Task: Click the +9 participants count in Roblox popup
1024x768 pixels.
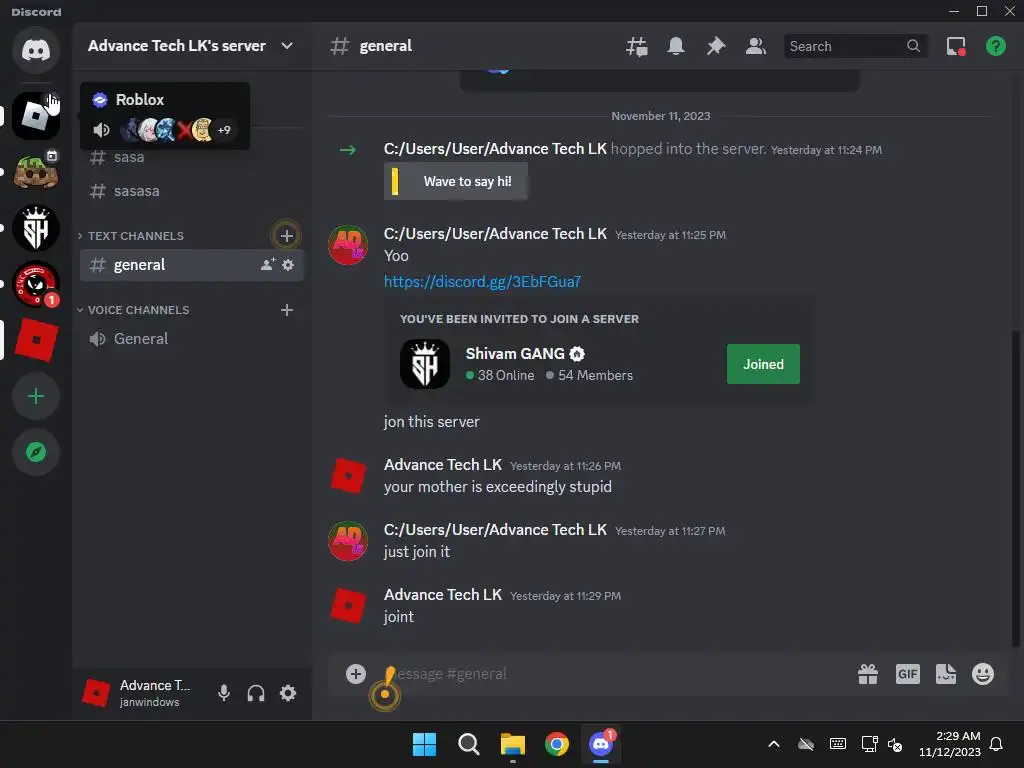Action: (224, 130)
